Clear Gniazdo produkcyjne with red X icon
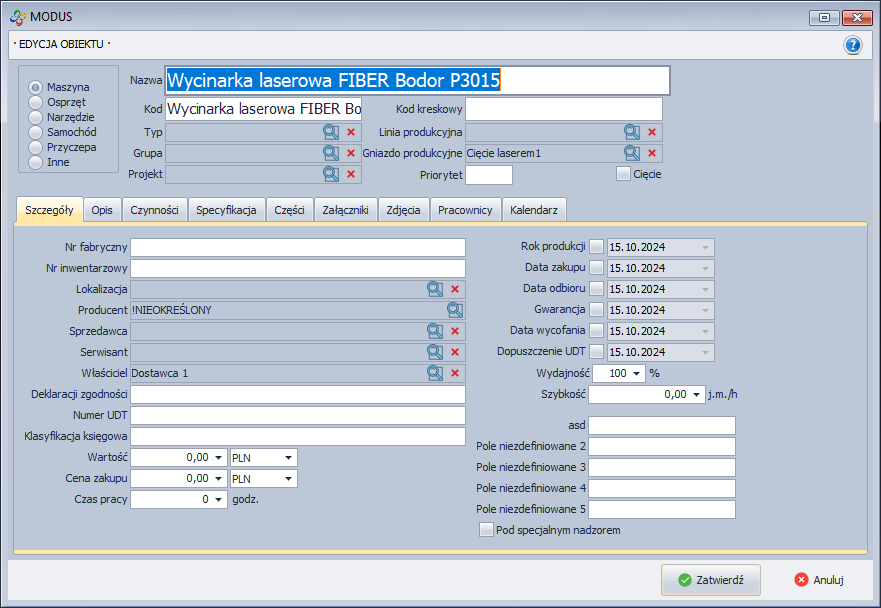The width and height of the screenshot is (881, 608). [x=652, y=153]
